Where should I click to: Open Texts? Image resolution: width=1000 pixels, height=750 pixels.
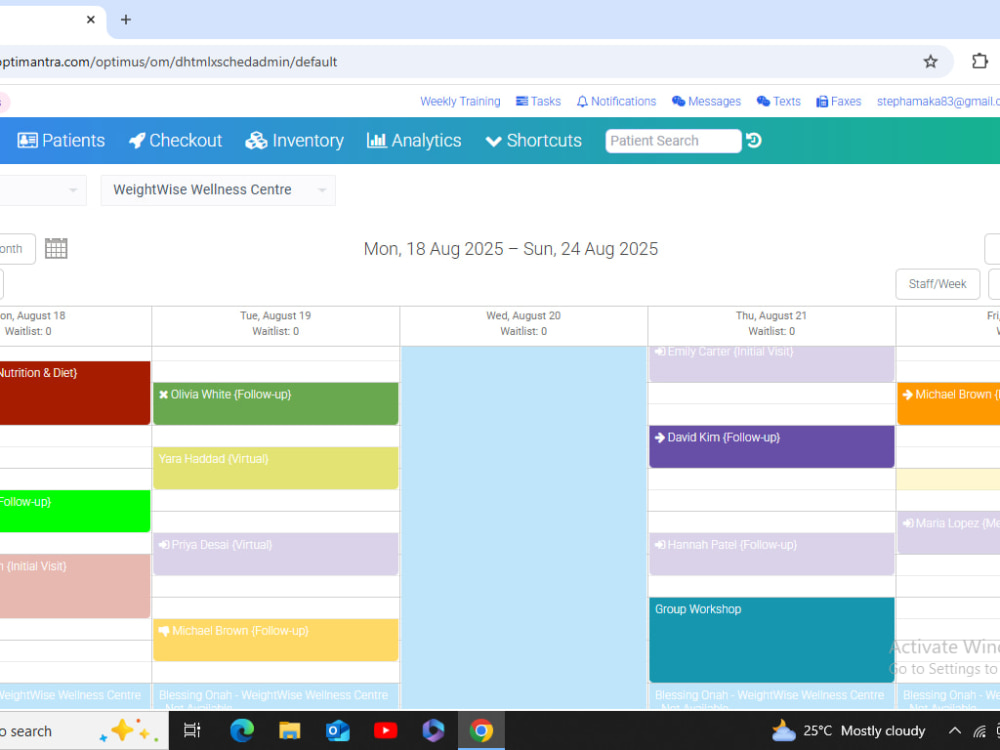pos(778,101)
